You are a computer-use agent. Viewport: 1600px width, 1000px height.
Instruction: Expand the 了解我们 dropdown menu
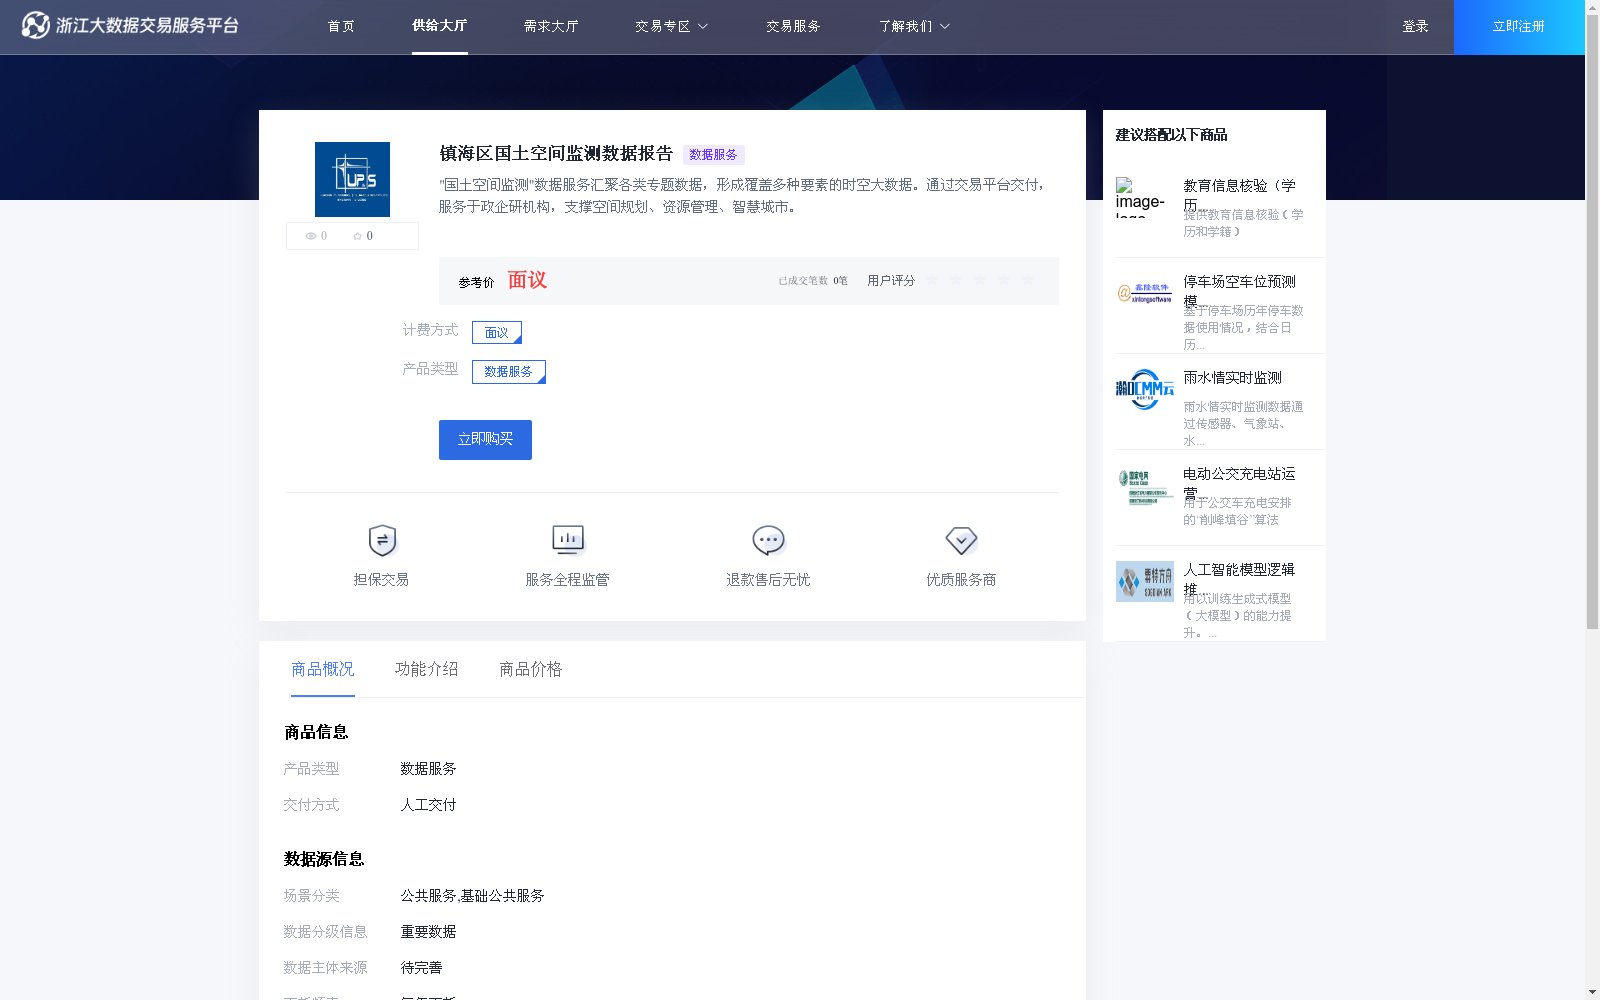[x=914, y=27]
